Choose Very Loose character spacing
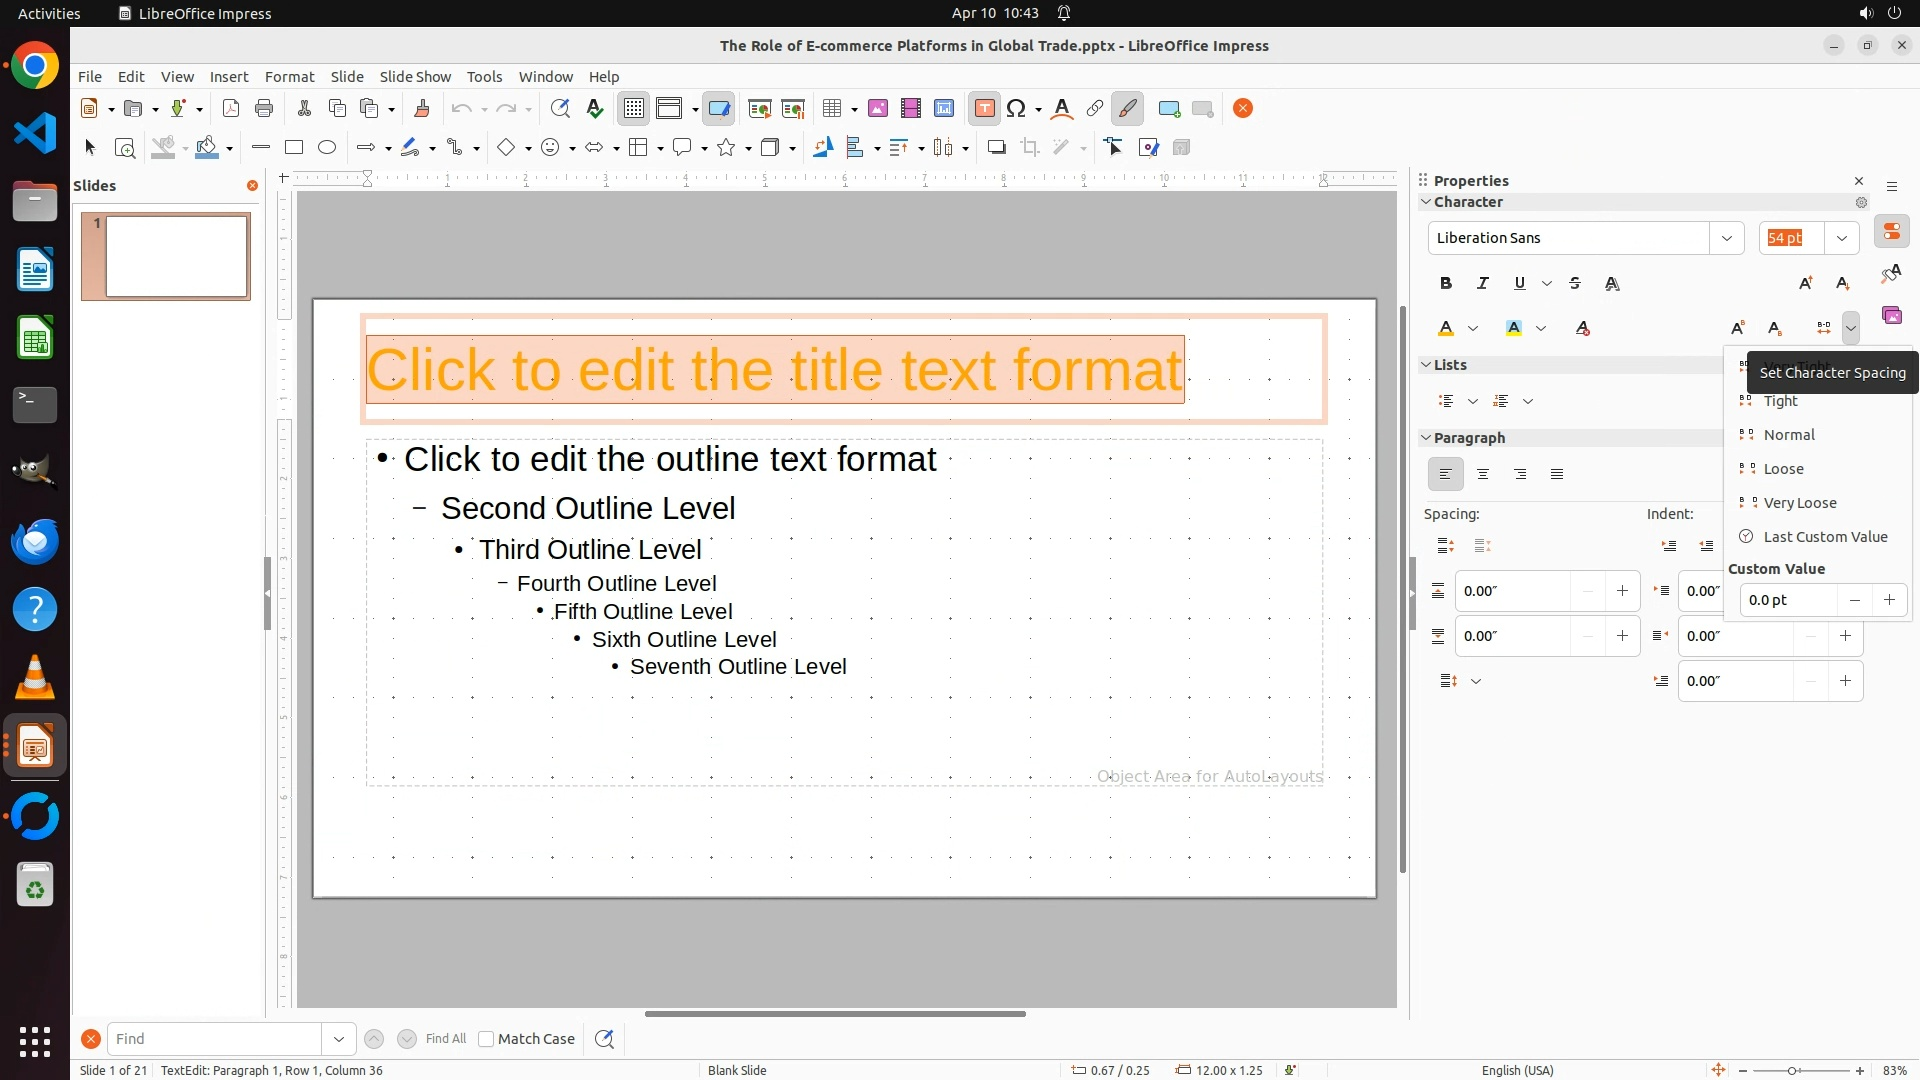This screenshot has height=1080, width=1920. coord(1800,503)
